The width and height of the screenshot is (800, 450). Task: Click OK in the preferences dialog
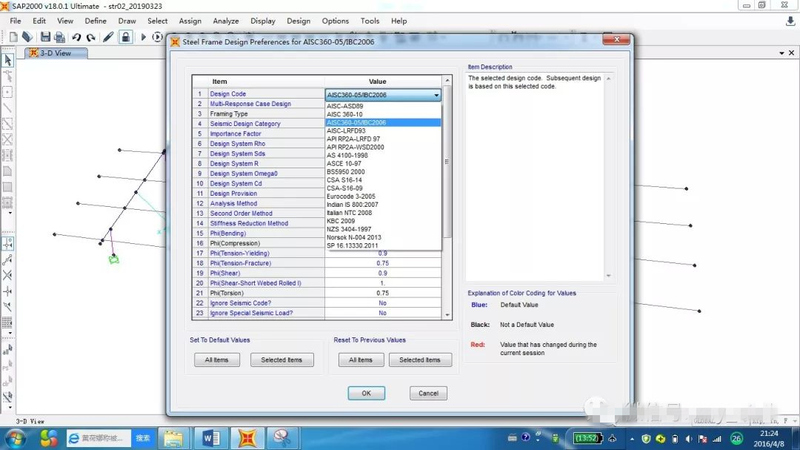[366, 393]
